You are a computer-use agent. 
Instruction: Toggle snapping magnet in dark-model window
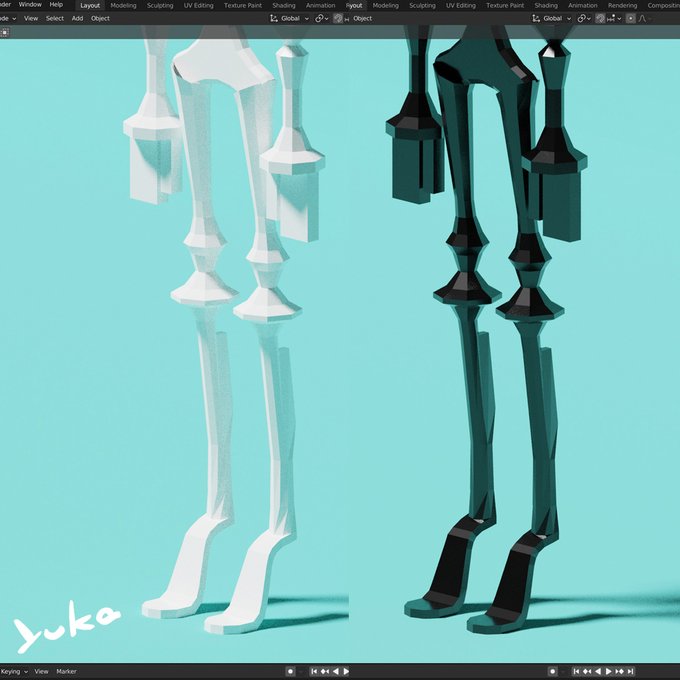600,18
